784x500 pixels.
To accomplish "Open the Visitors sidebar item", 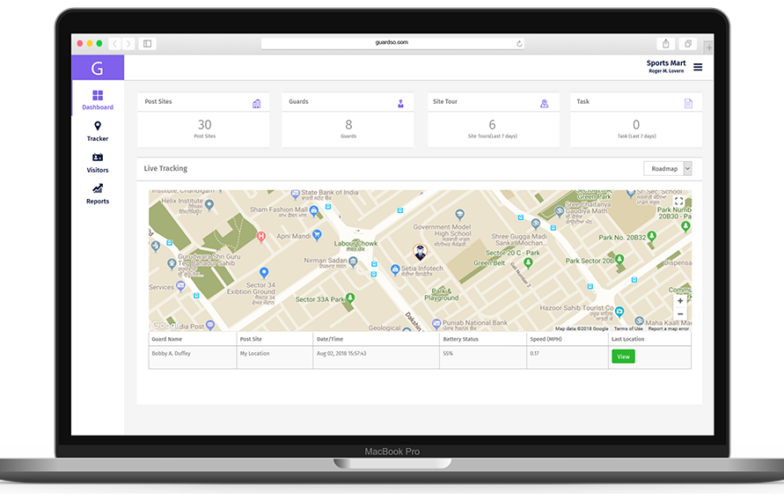I will (98, 163).
